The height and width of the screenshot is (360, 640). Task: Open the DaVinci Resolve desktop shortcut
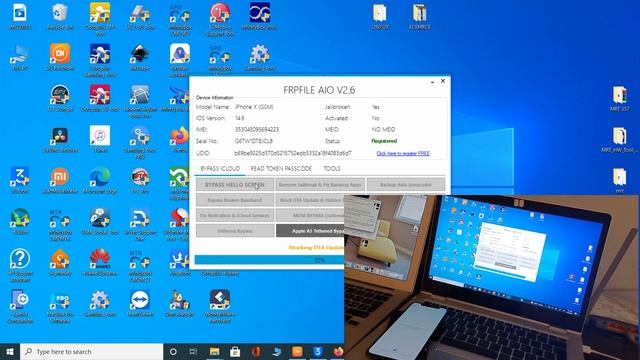(x=60, y=140)
